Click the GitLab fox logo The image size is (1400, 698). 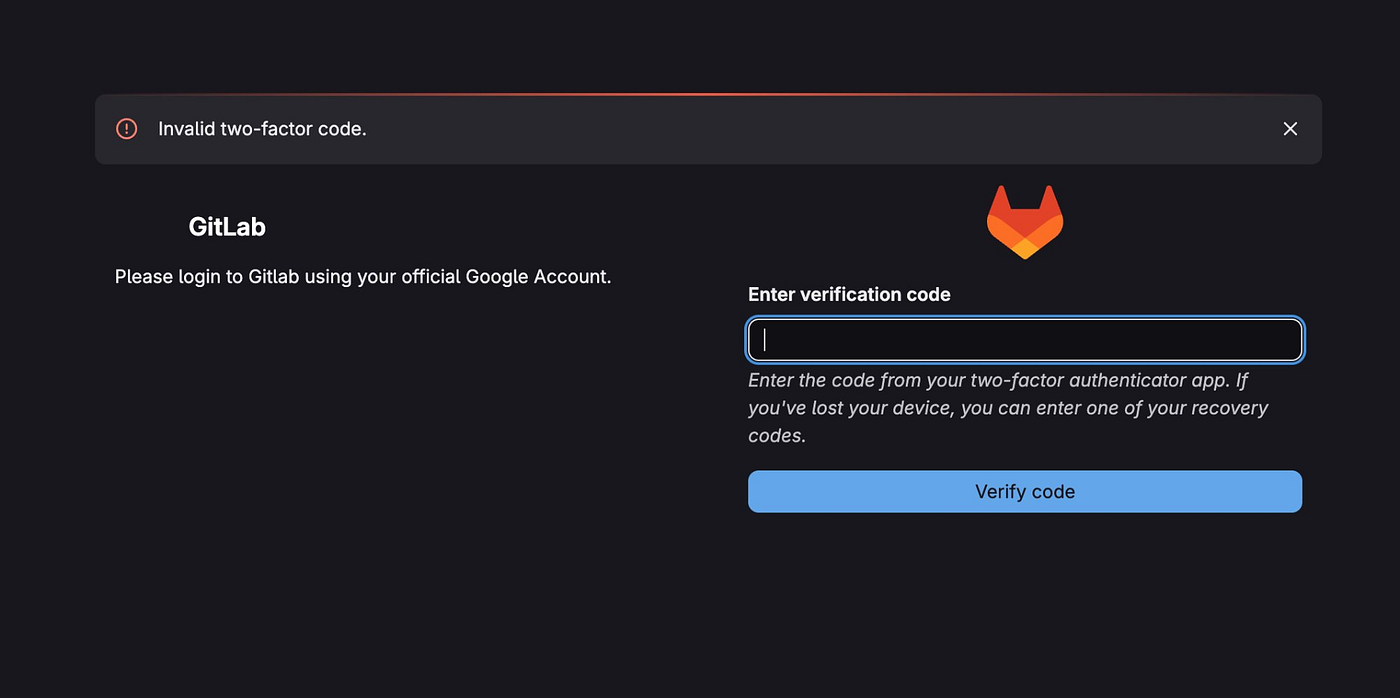[x=1025, y=222]
